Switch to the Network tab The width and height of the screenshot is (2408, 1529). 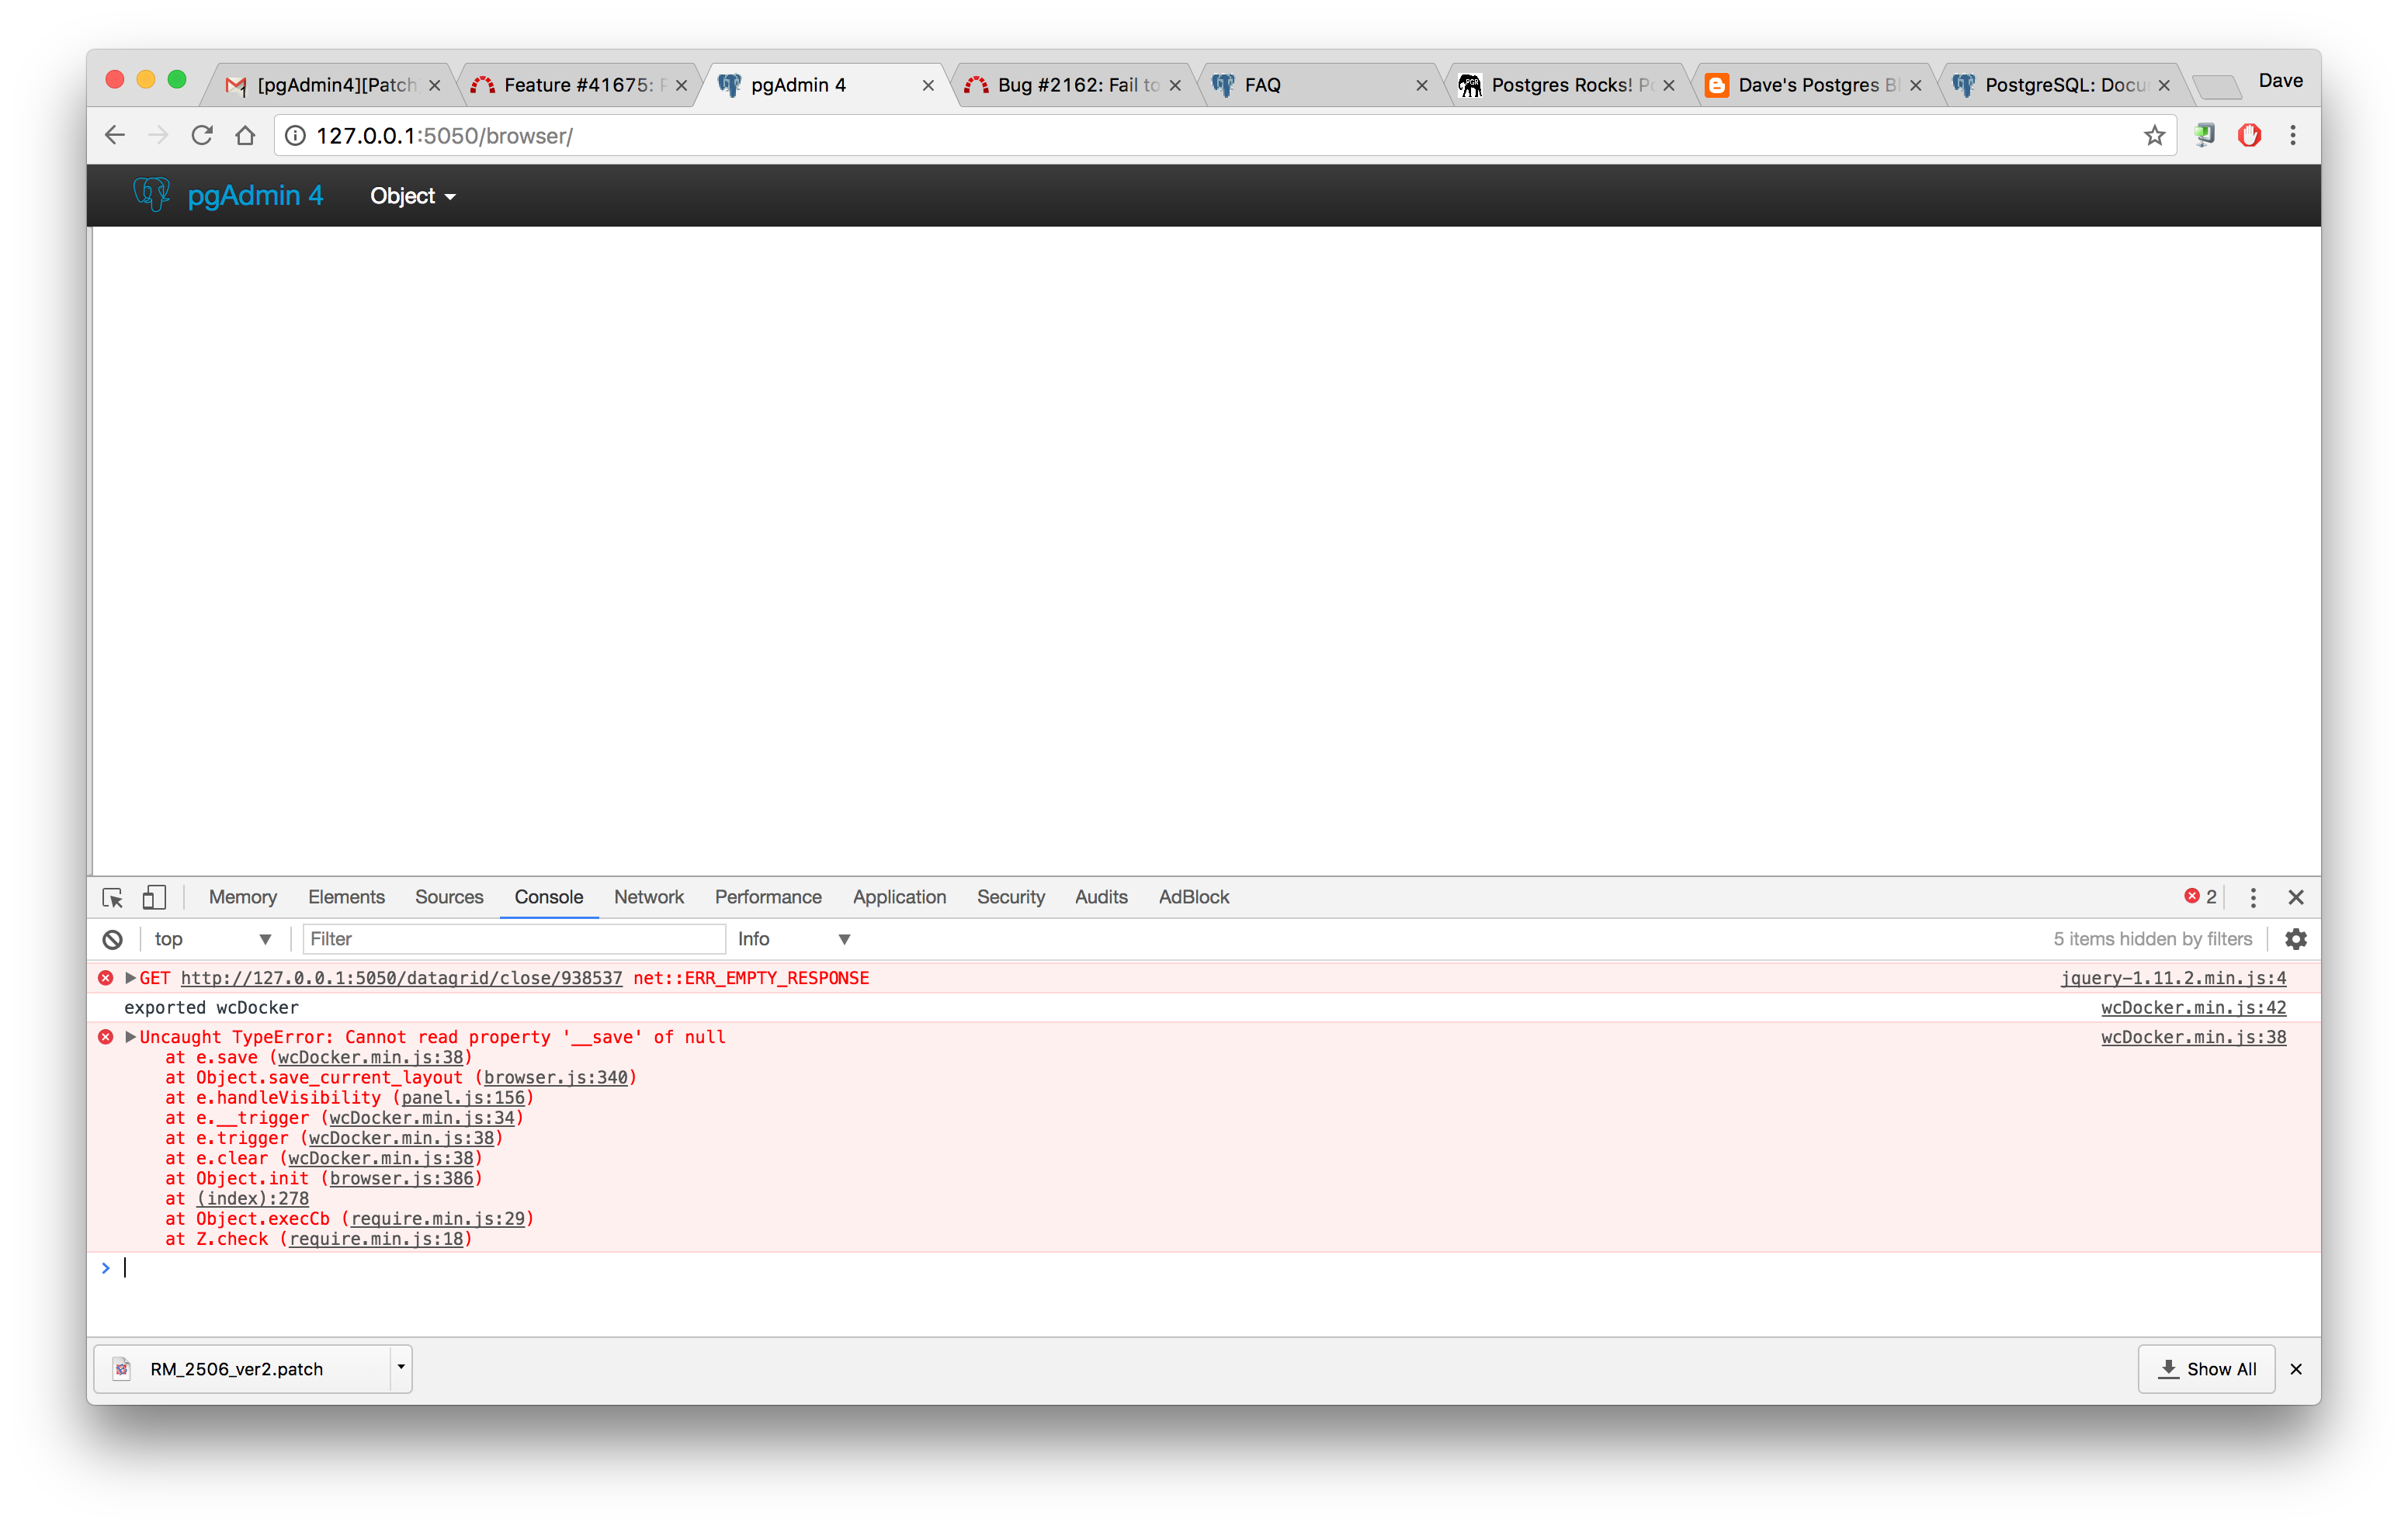click(649, 897)
